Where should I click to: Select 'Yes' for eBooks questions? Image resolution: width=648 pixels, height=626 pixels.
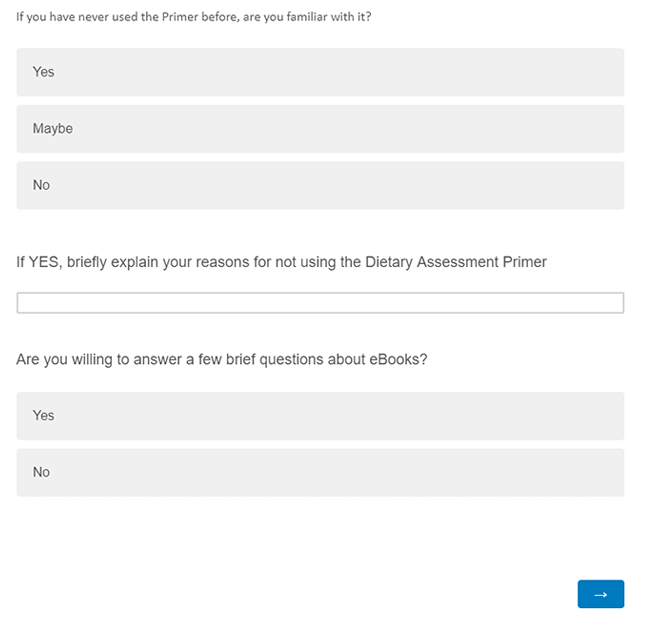click(320, 415)
